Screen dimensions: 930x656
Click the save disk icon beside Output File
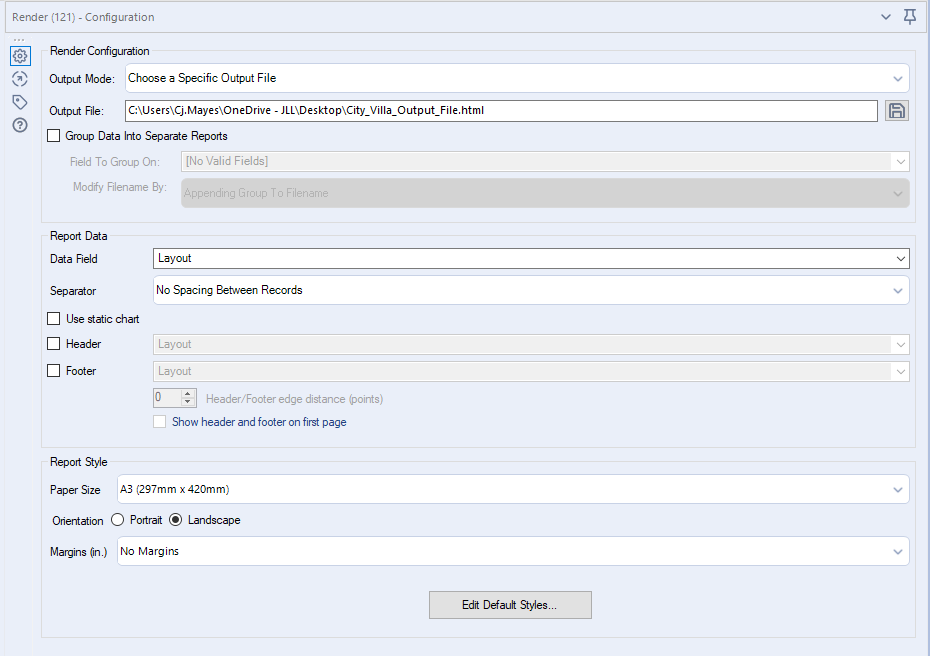click(897, 110)
